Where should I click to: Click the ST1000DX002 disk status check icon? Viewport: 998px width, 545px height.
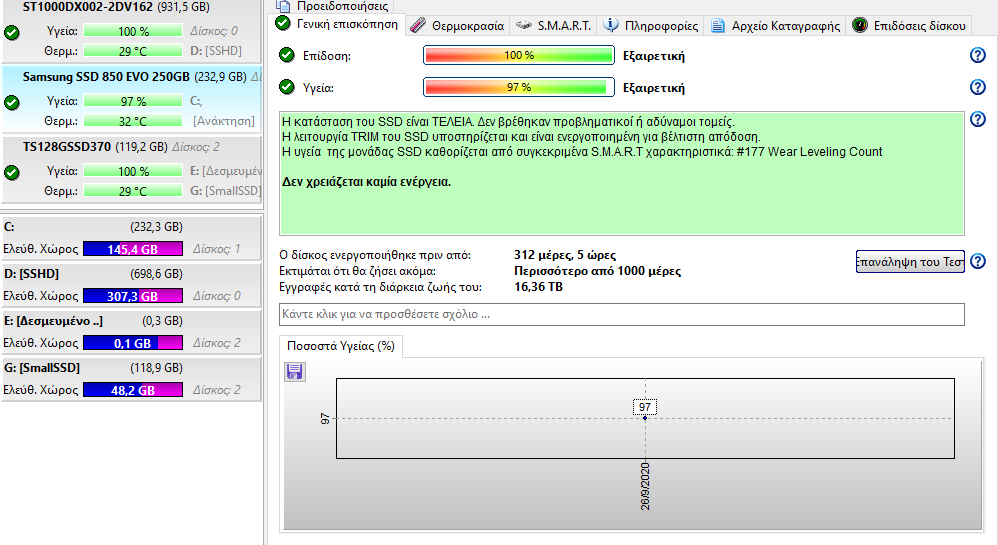pos(11,32)
